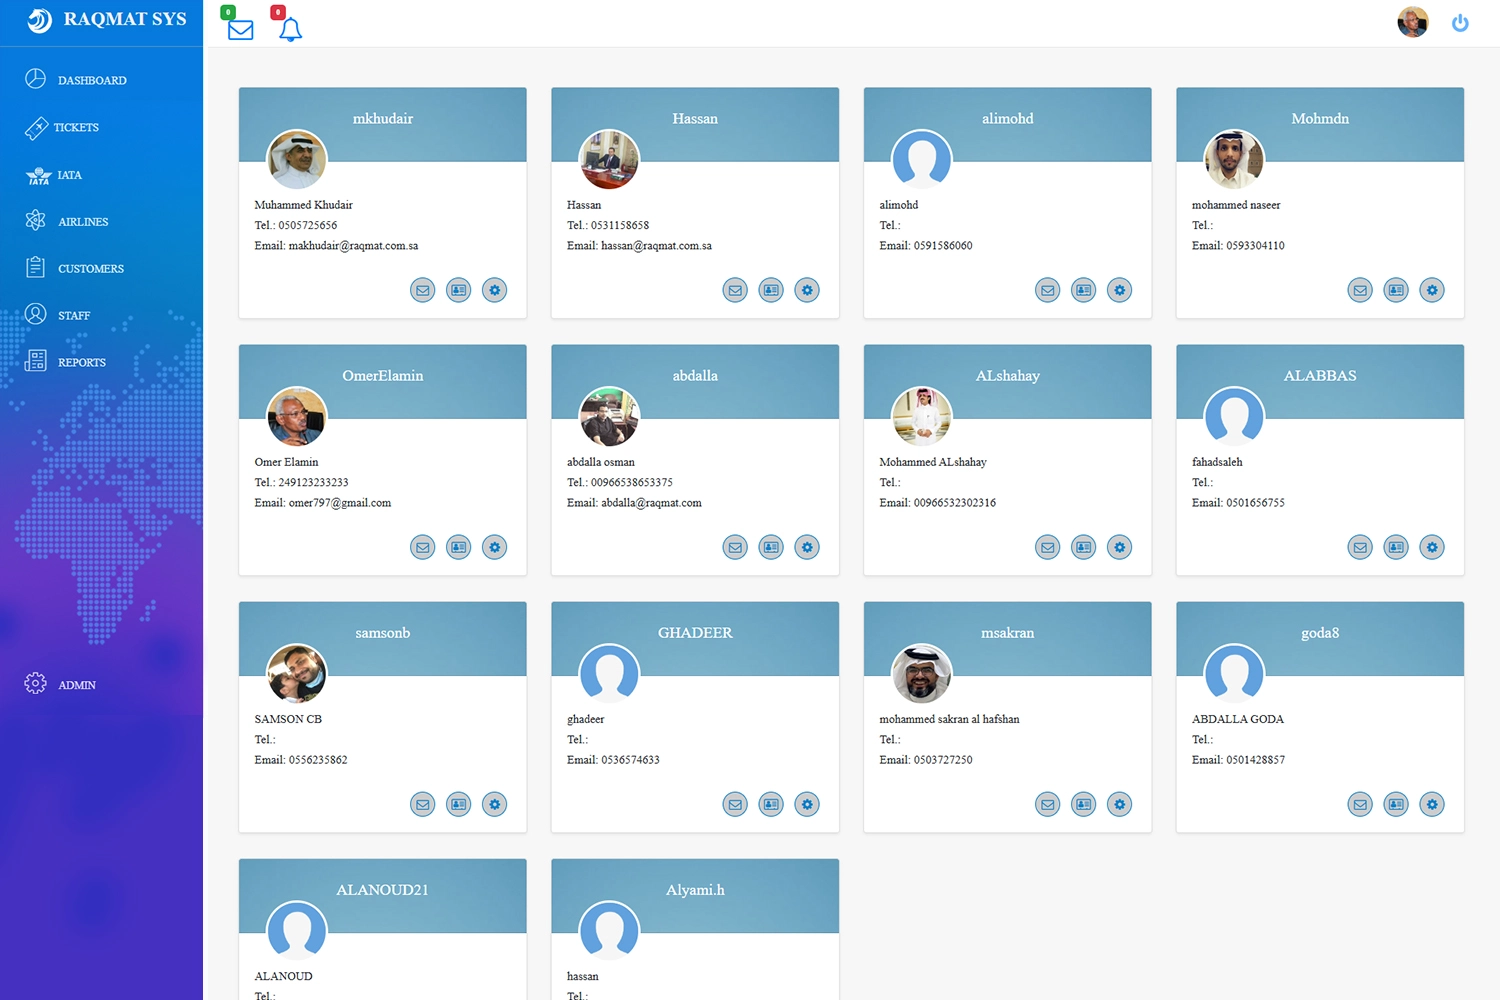Click mkhudair's profile photo
This screenshot has height=1000, width=1500.
297,160
